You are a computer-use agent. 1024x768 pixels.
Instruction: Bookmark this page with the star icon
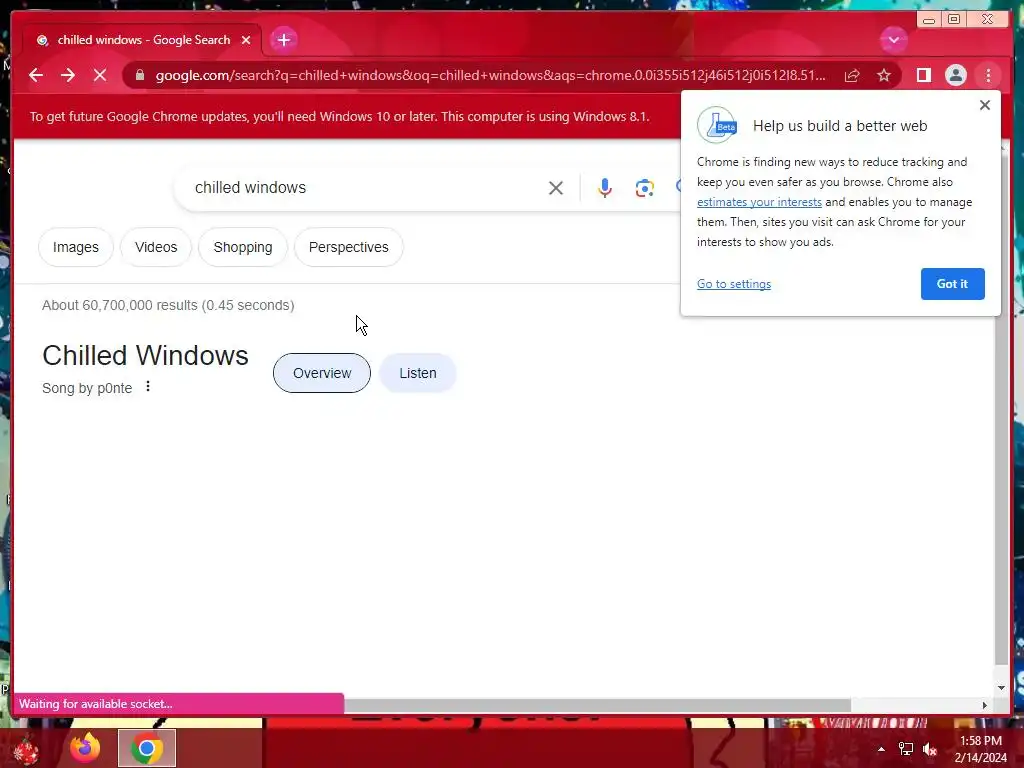pos(884,76)
